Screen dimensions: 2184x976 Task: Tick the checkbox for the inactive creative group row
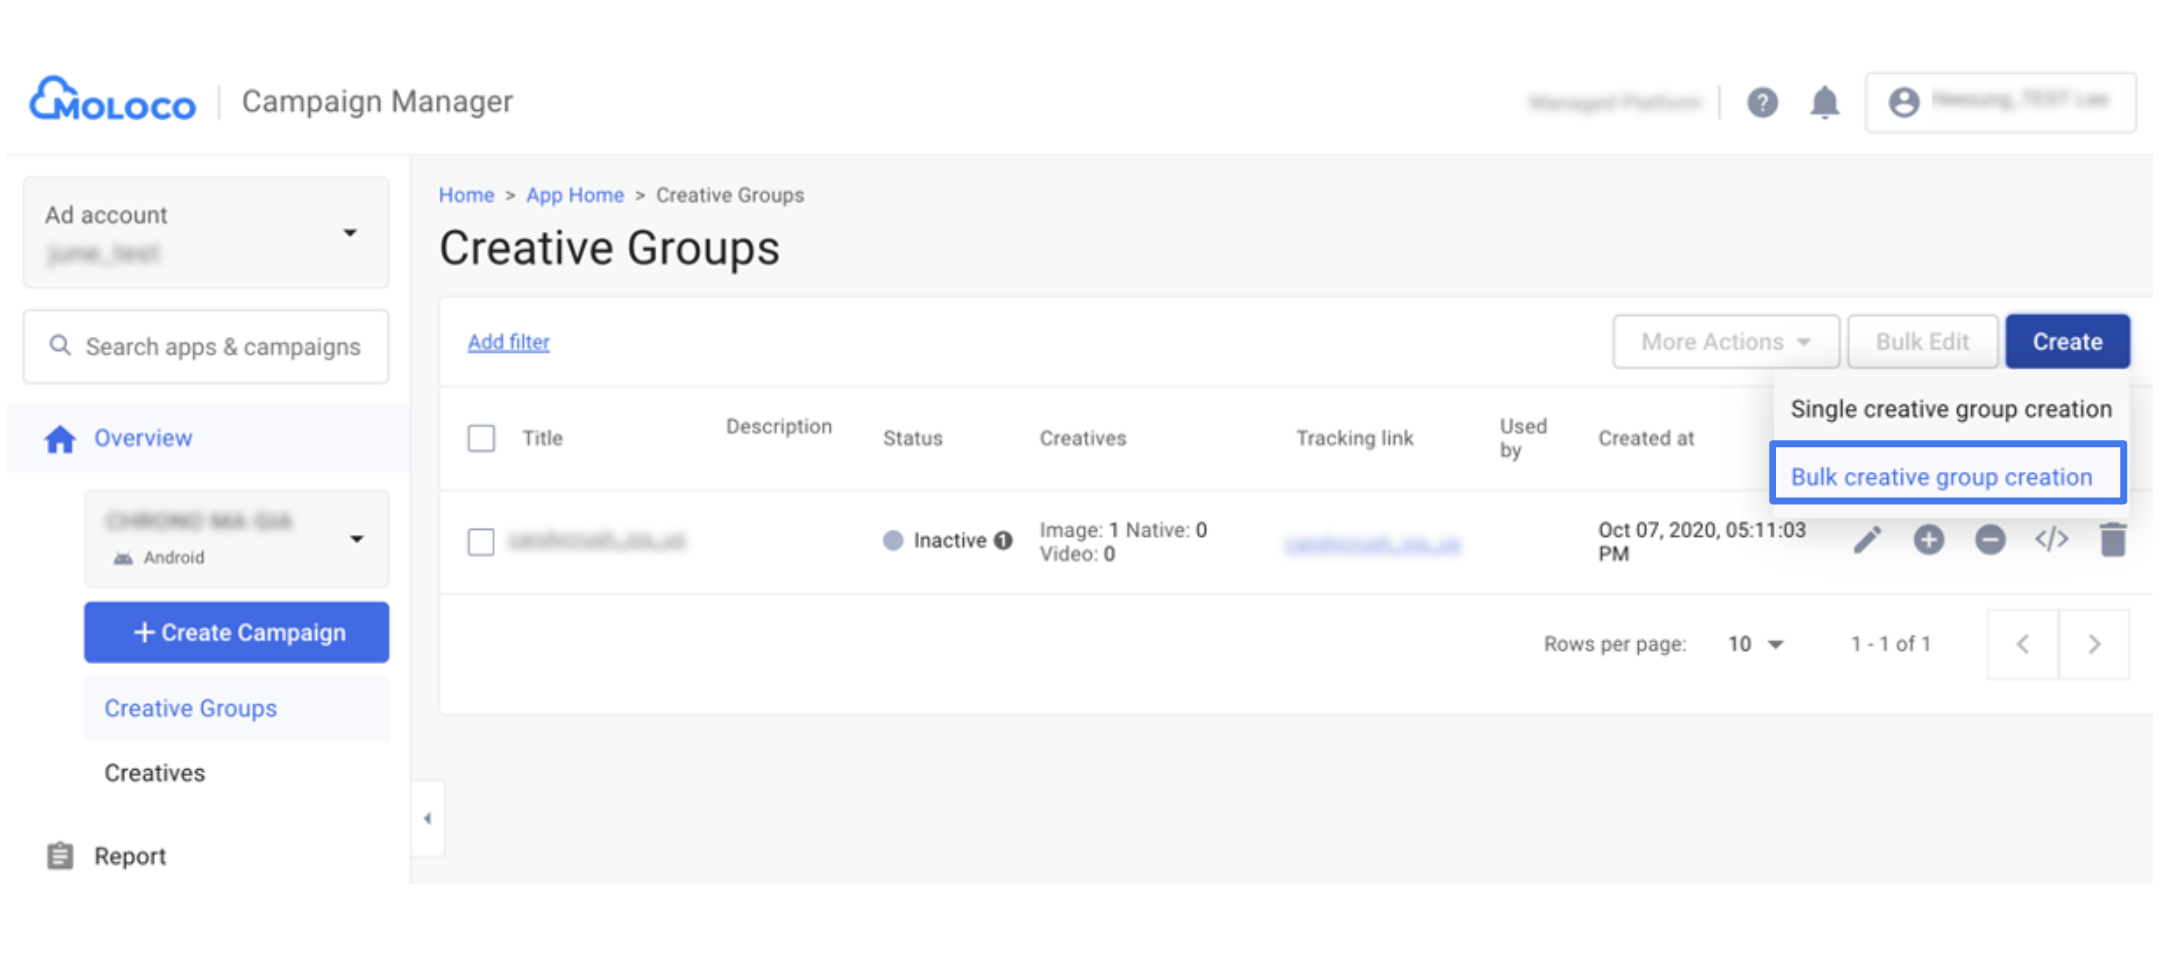click(x=481, y=541)
